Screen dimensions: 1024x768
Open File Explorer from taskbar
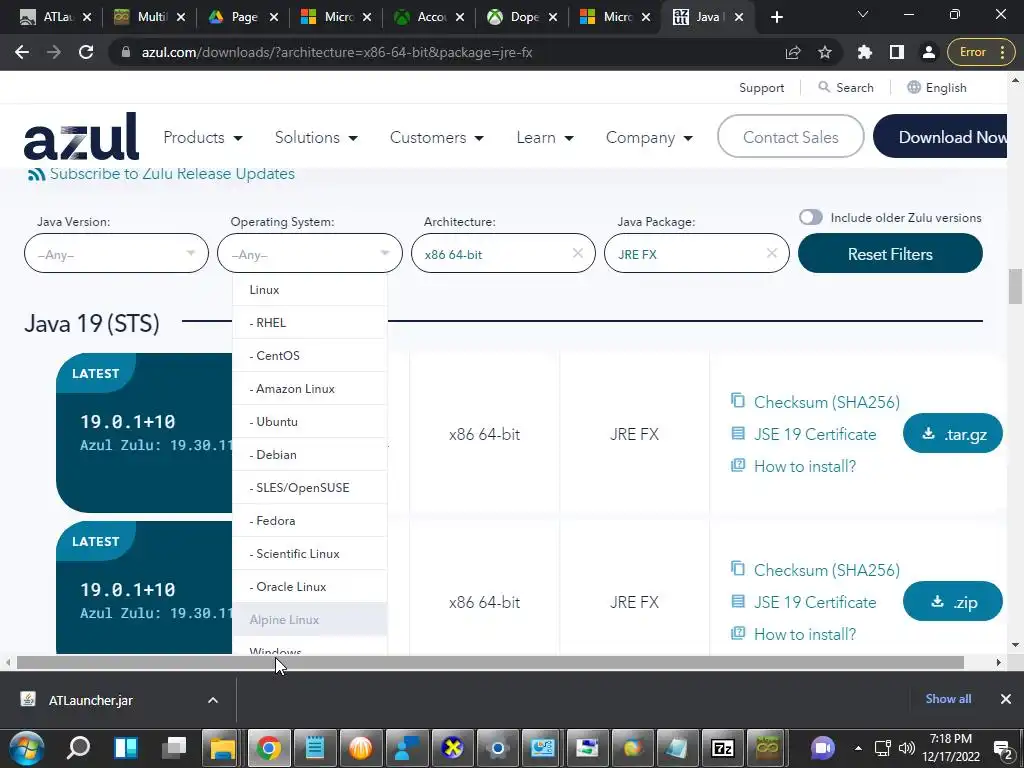coord(222,748)
